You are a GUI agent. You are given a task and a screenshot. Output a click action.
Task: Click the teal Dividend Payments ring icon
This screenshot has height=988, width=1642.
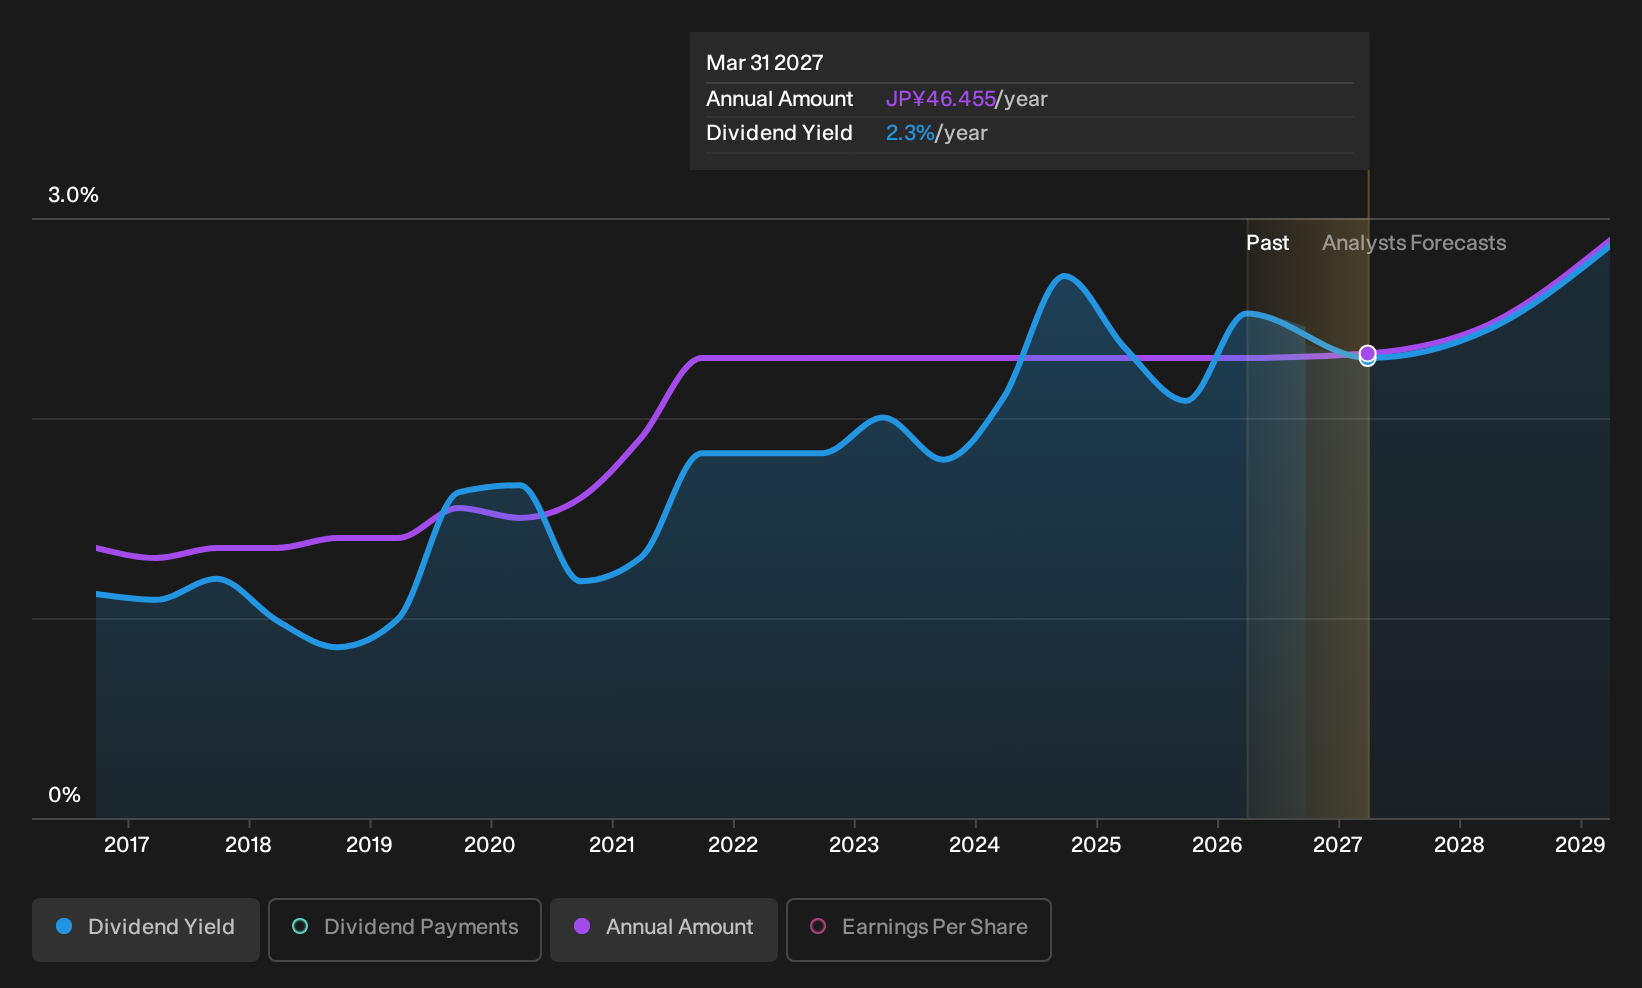[x=300, y=926]
